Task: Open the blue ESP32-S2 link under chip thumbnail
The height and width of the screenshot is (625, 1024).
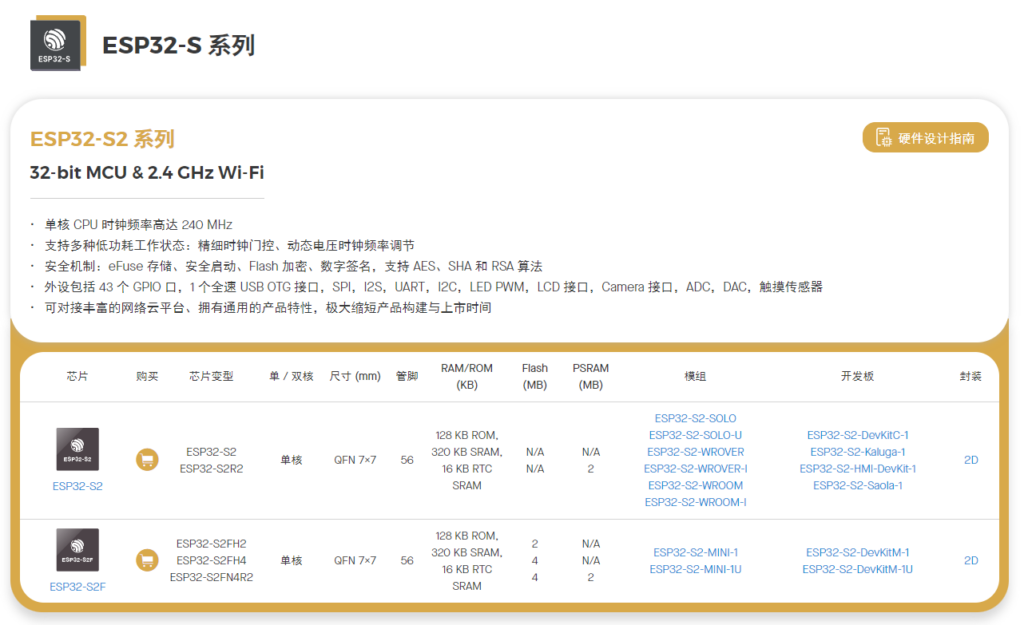Action: pyautogui.click(x=77, y=487)
